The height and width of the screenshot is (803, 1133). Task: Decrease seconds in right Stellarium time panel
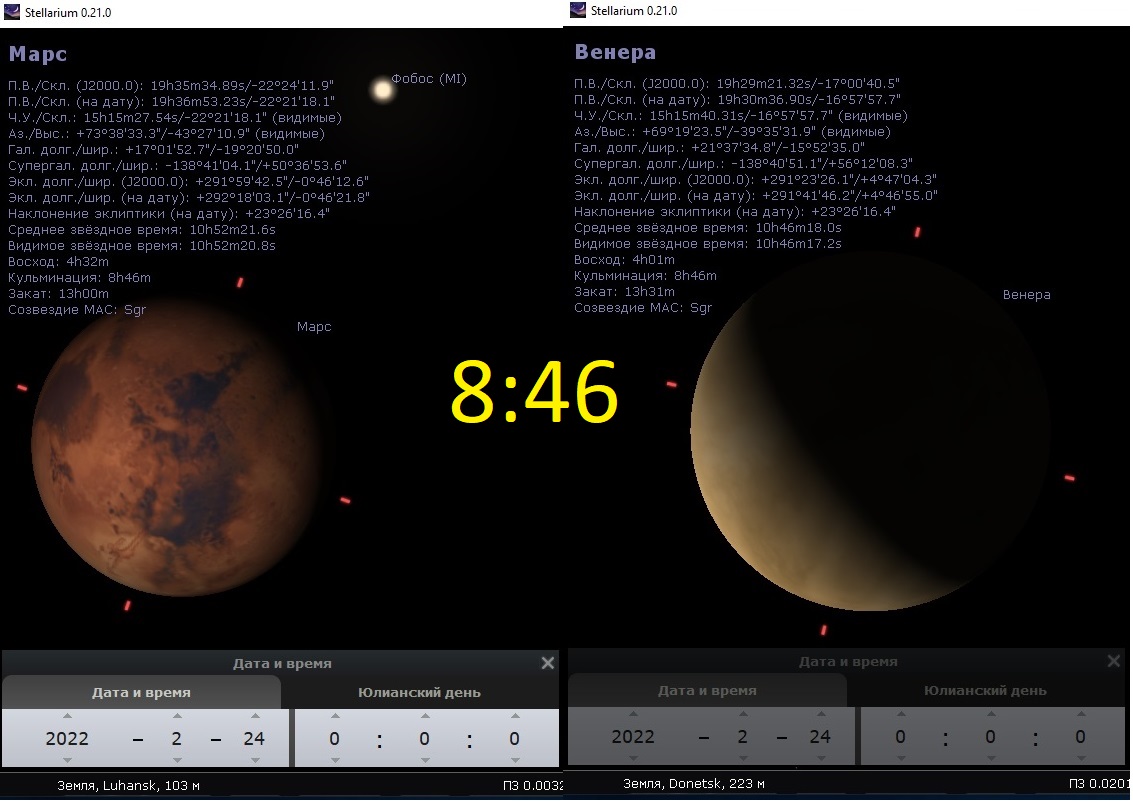[x=1081, y=758]
